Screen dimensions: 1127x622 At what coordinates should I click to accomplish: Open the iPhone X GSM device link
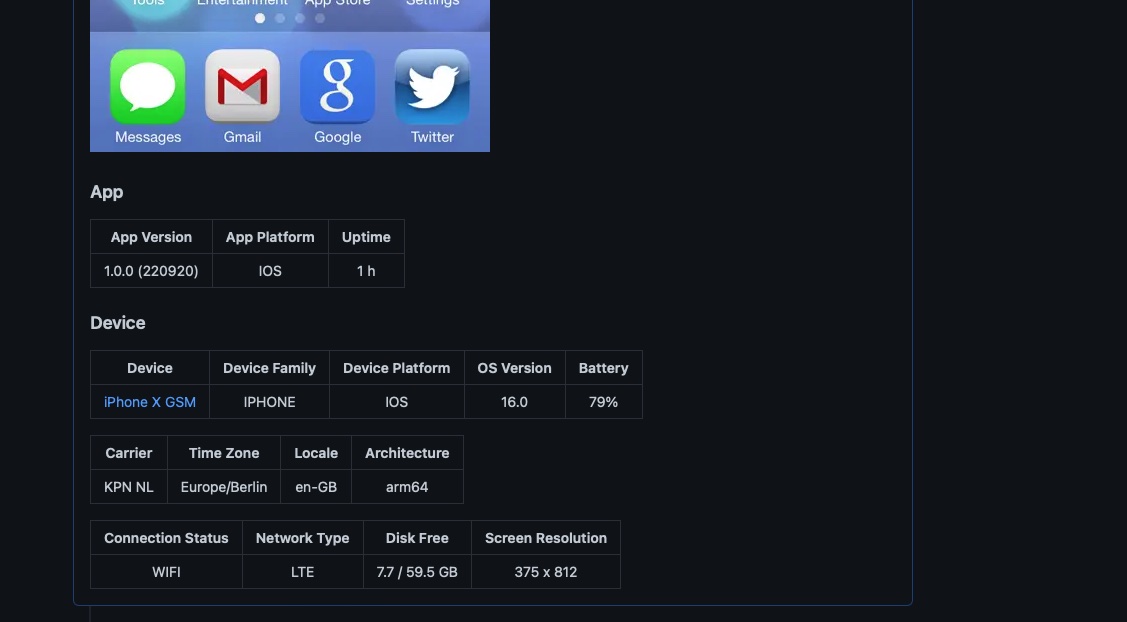click(x=150, y=402)
